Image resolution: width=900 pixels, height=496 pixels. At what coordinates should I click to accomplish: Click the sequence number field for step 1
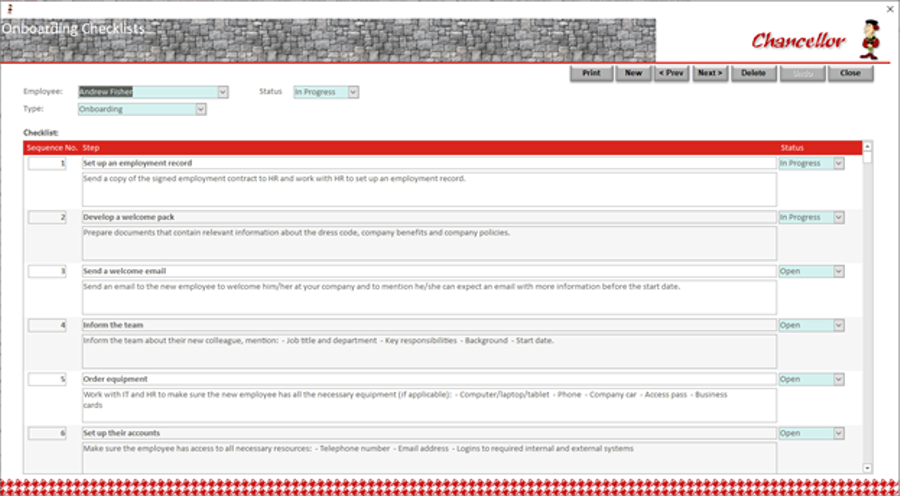point(47,164)
